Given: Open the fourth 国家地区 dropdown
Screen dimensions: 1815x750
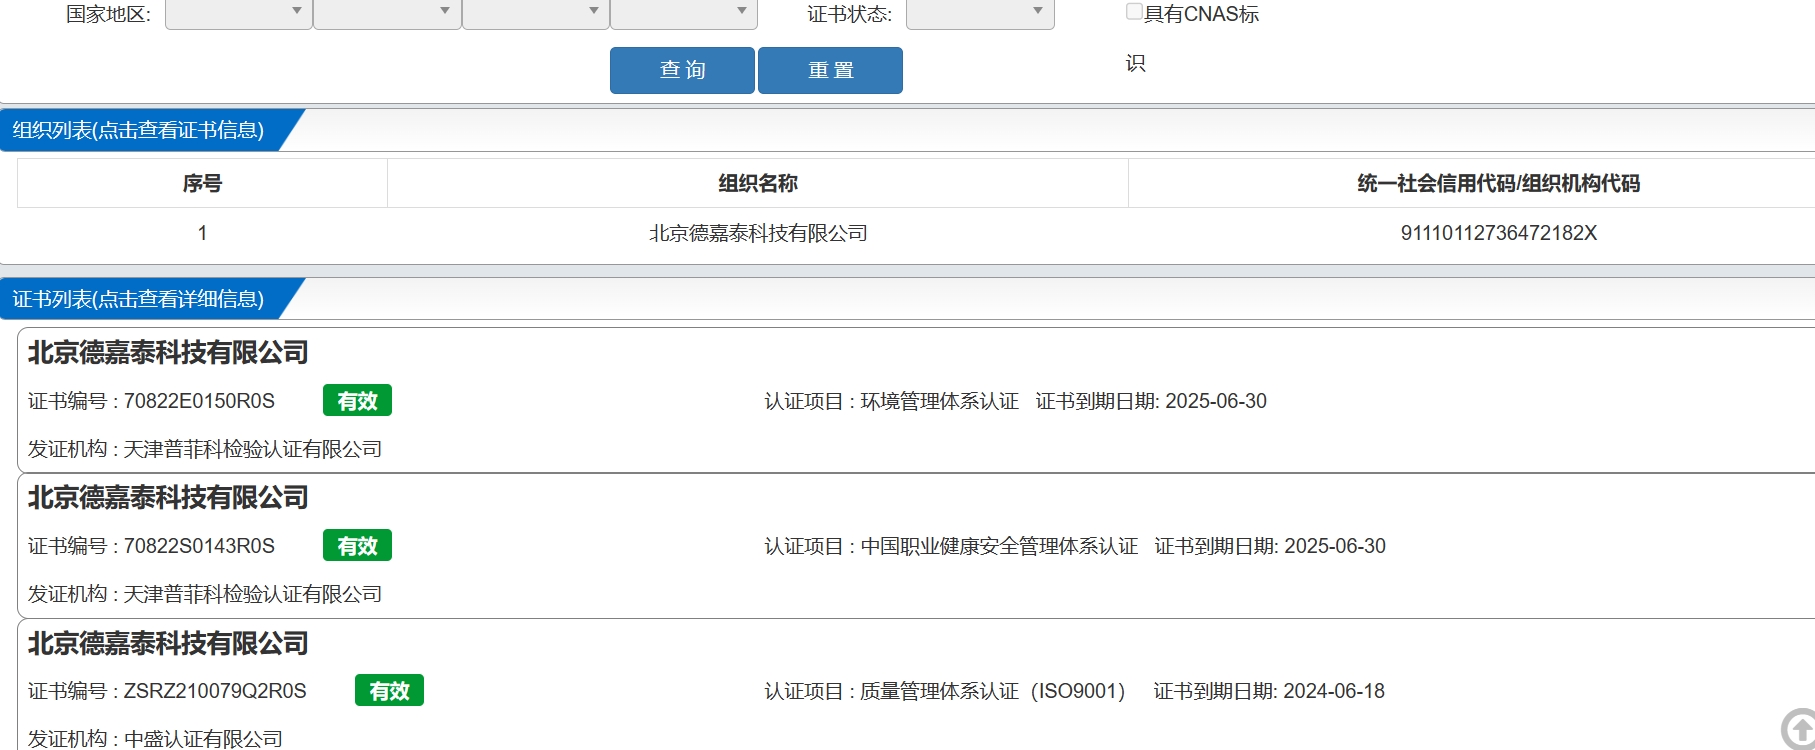Looking at the screenshot, I should (x=684, y=13).
